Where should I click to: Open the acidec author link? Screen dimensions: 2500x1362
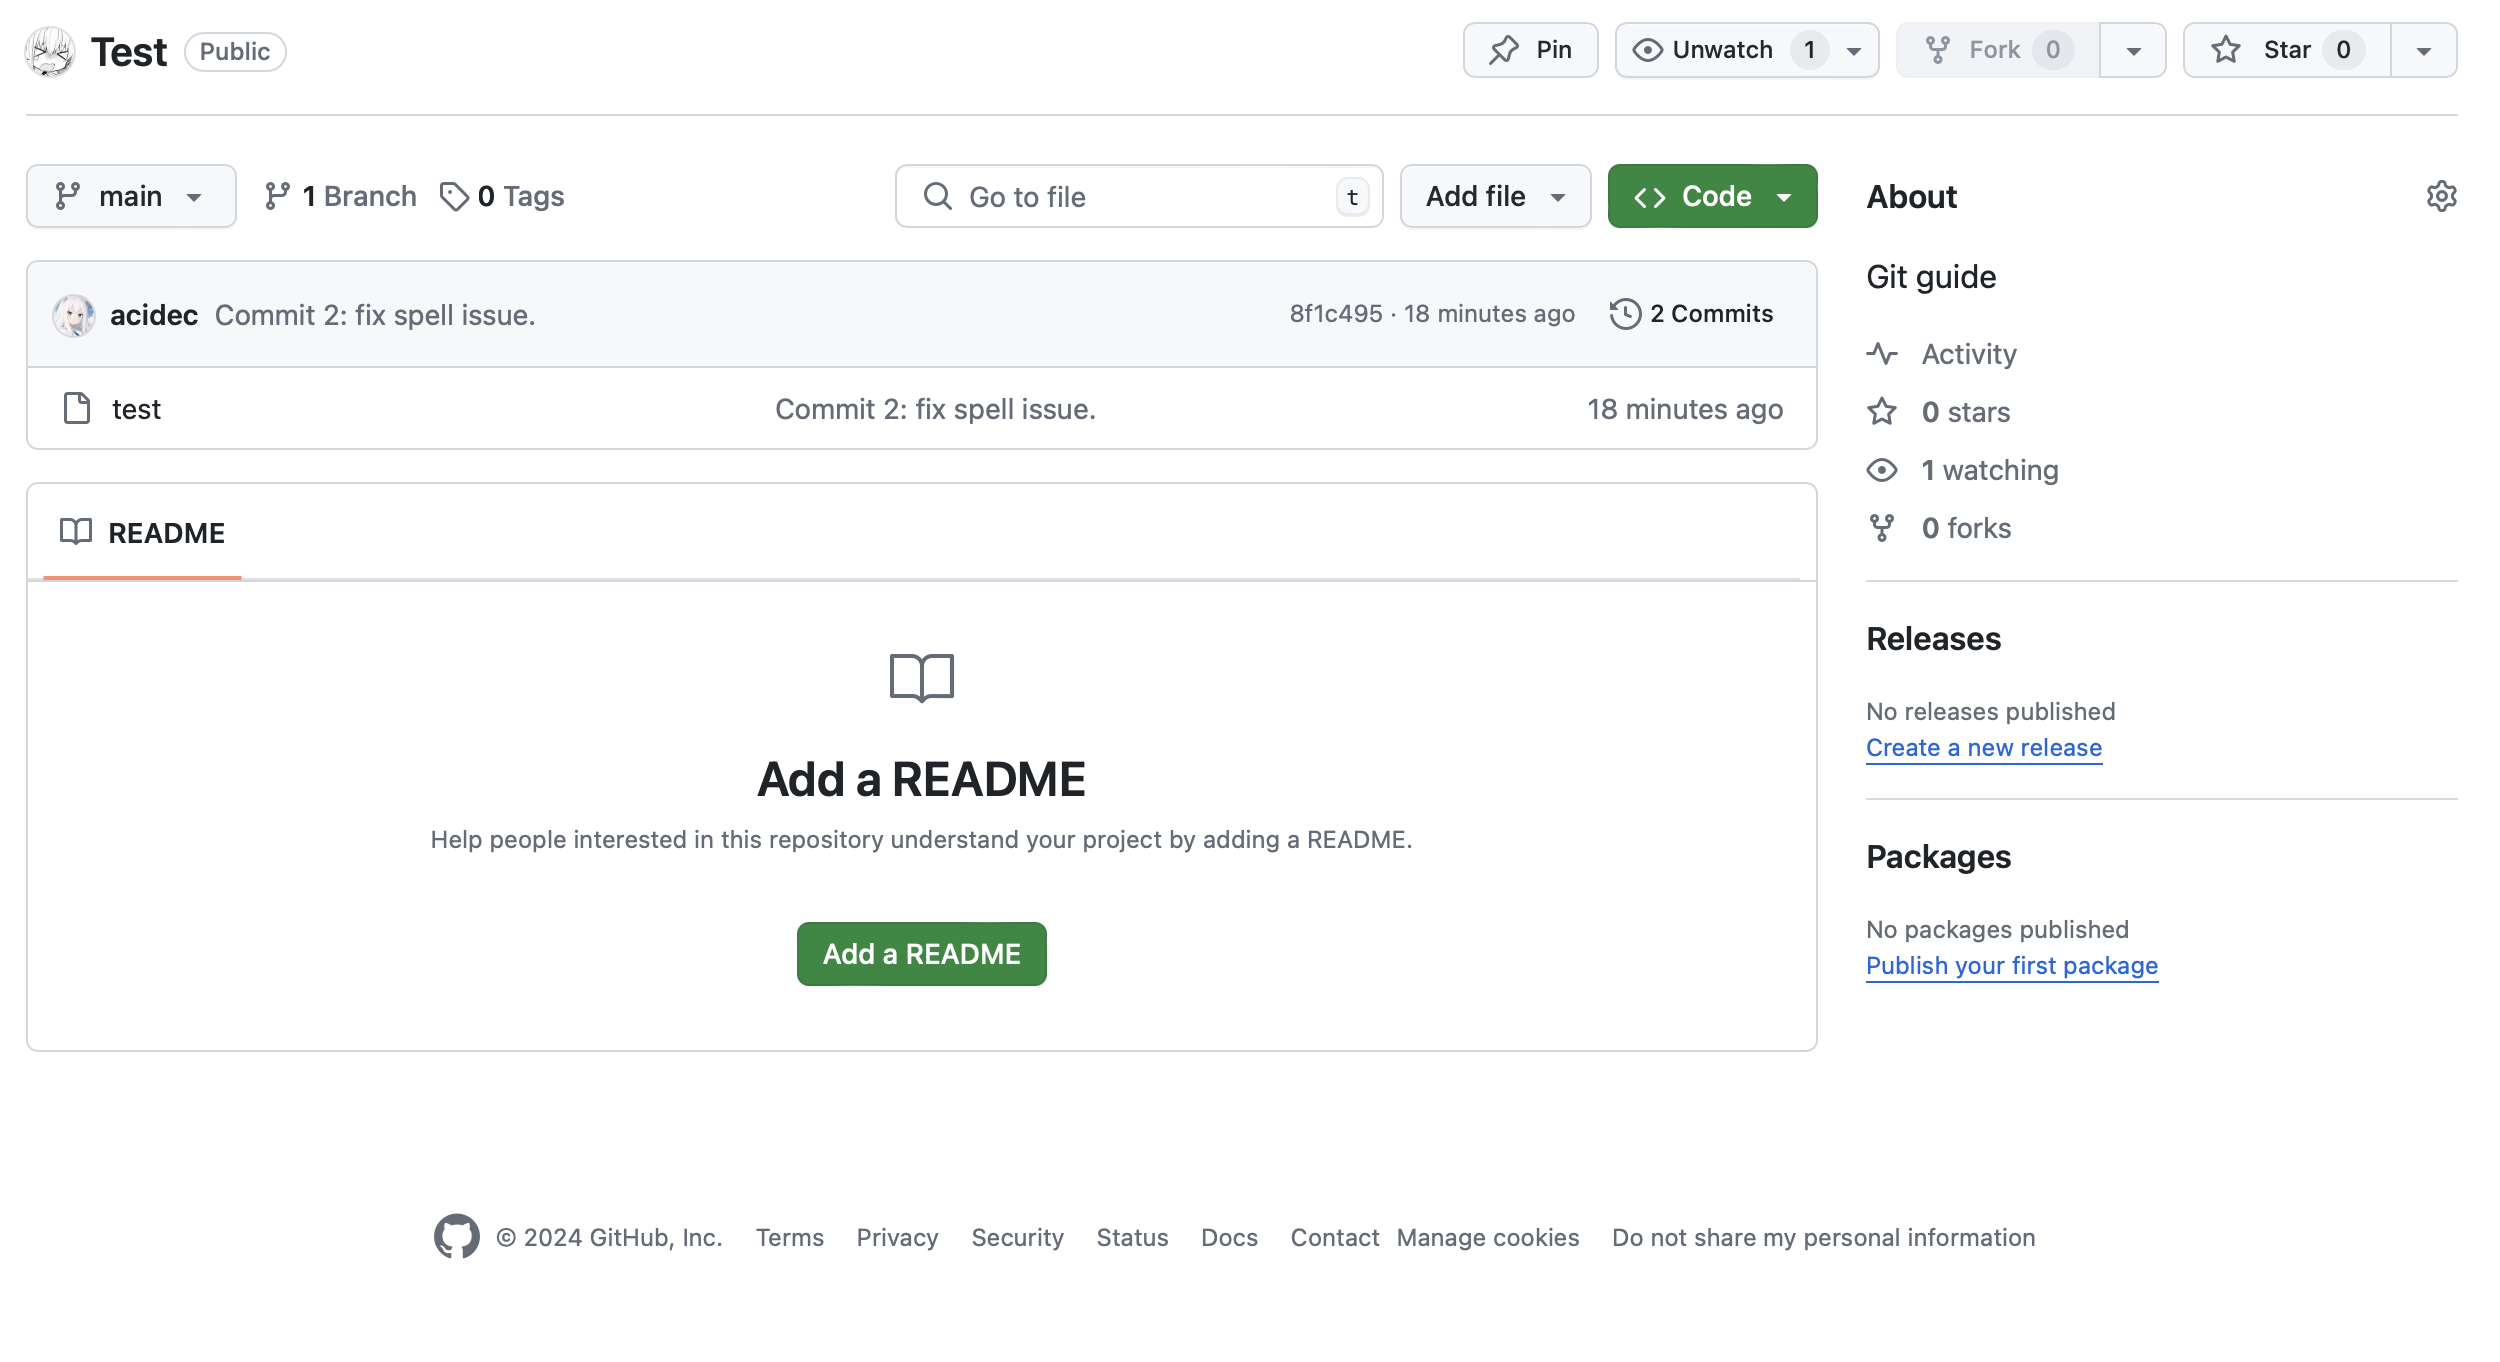(154, 315)
